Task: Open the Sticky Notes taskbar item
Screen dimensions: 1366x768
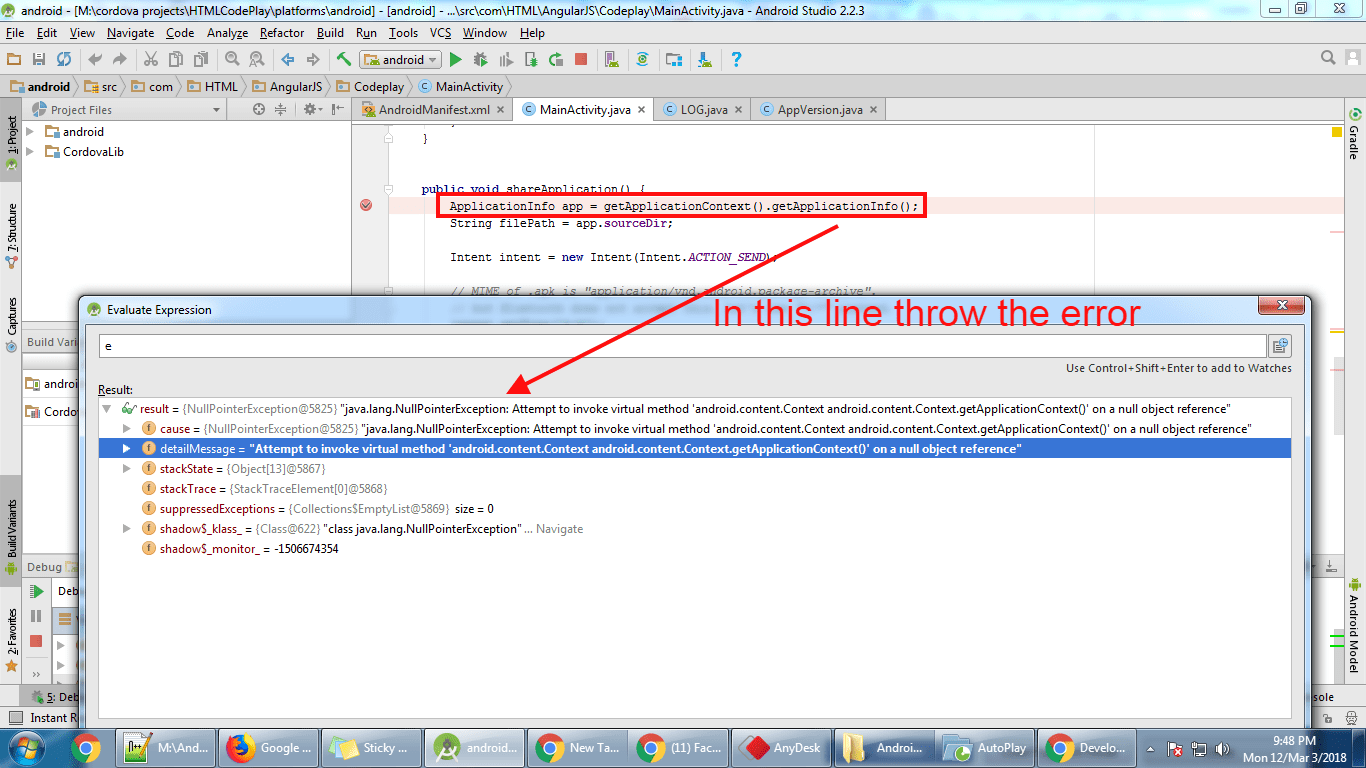Action: 373,747
